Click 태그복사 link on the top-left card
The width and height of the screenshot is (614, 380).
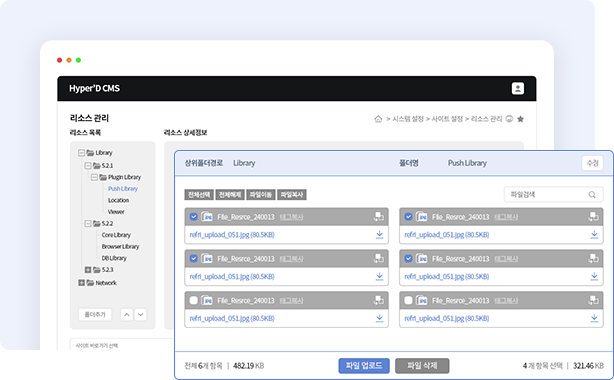click(291, 217)
